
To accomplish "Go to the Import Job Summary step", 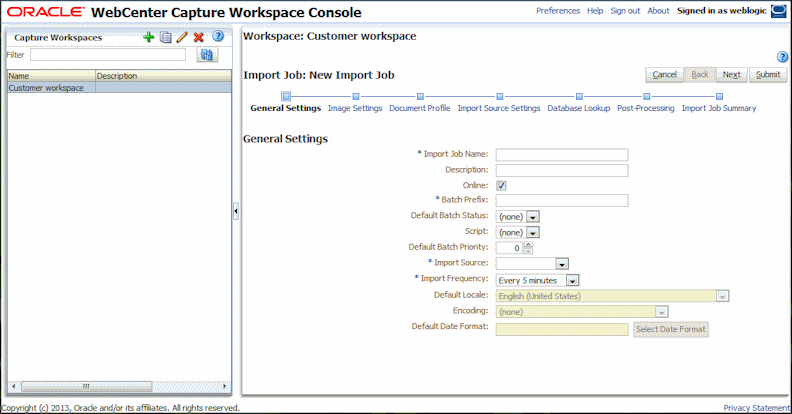I will [x=719, y=108].
